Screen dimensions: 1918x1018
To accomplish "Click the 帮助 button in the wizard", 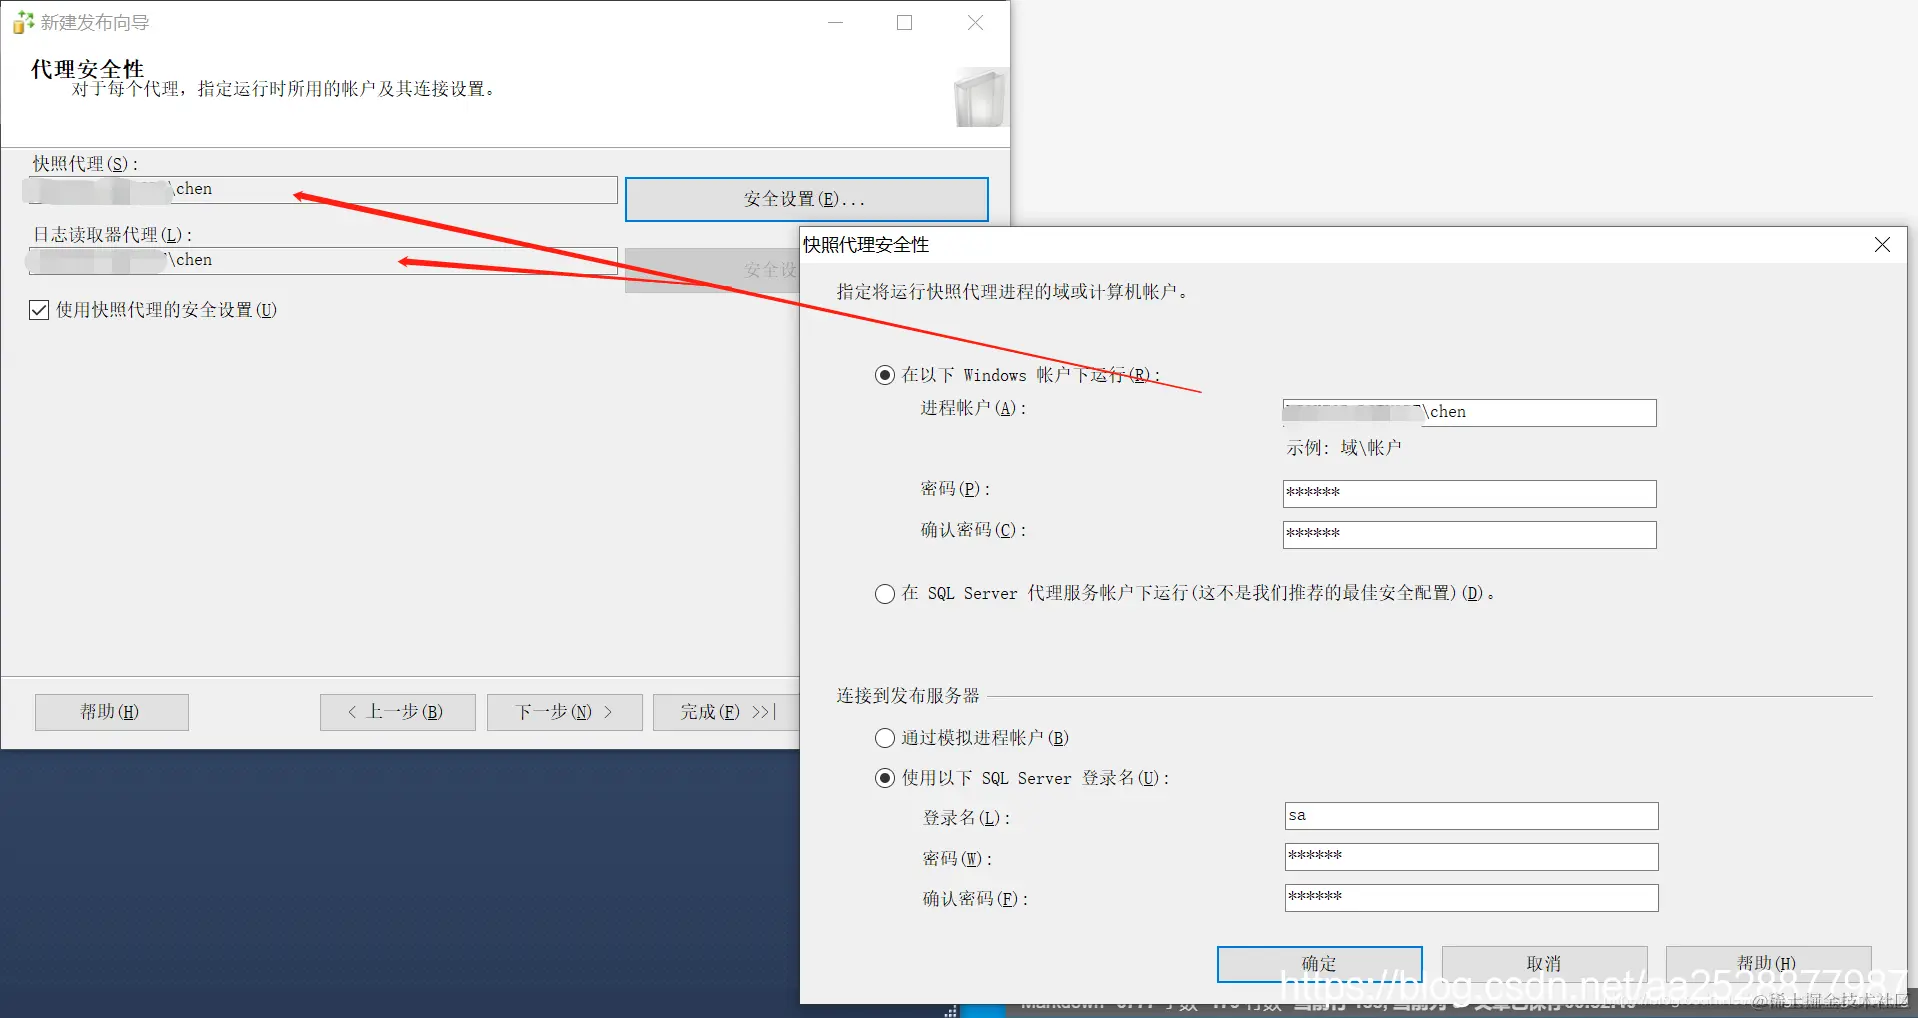I will 111,712.
